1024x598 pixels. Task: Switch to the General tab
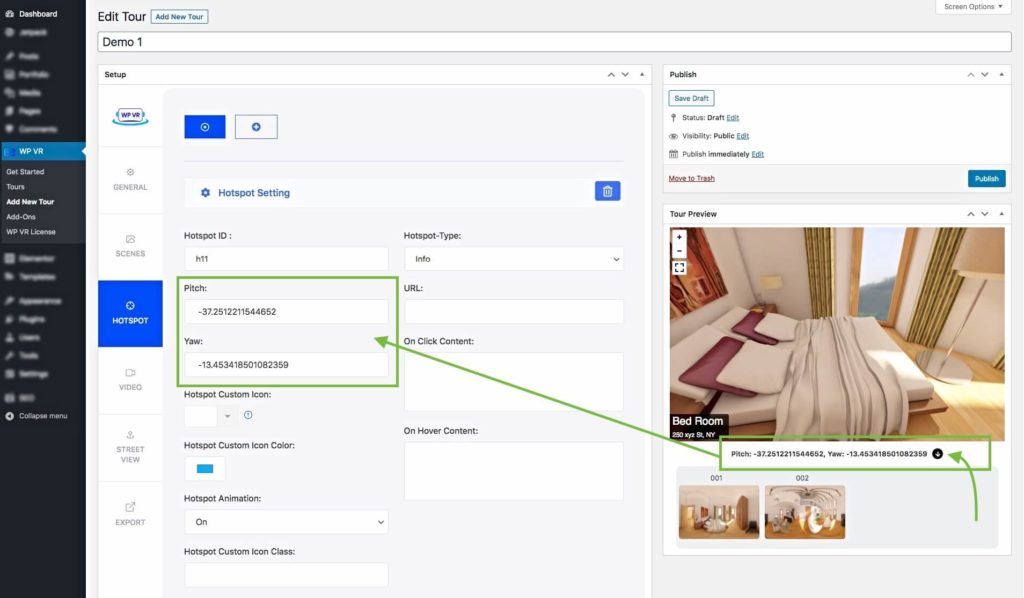point(130,180)
